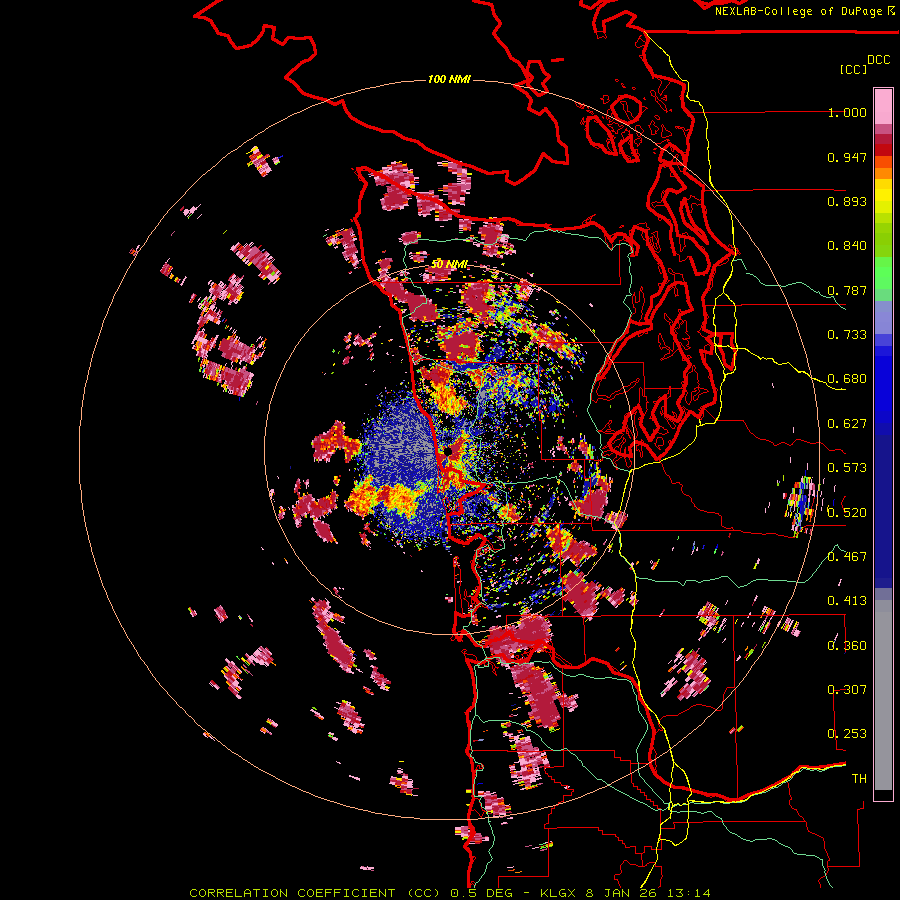Image resolution: width=900 pixels, height=900 pixels.
Task: Click the [CC] unit label above the legend
Action: point(853,69)
